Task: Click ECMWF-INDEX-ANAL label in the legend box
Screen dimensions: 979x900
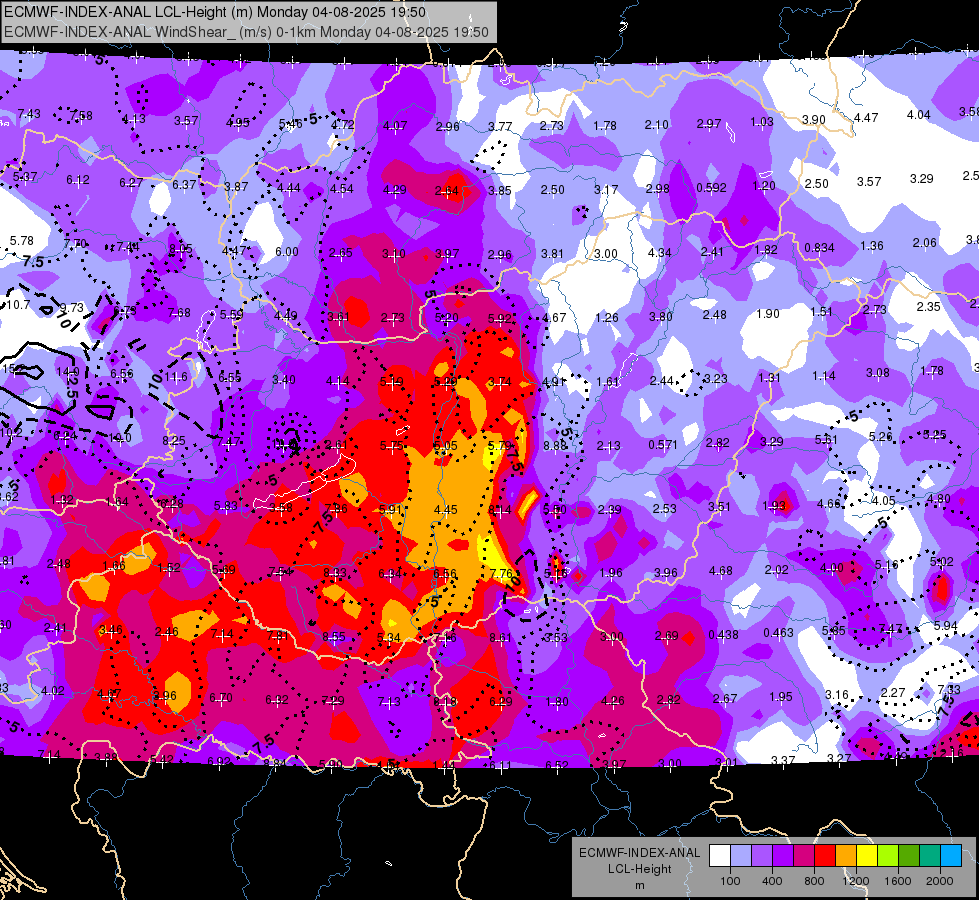Action: click(x=639, y=853)
